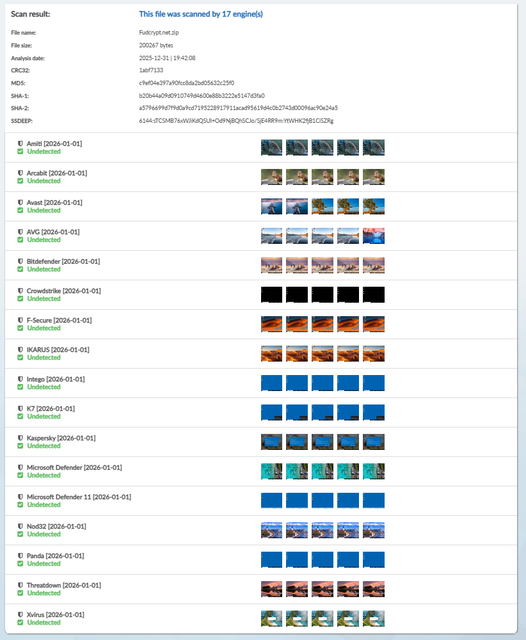Click the analysis date '2025-12-31 | 19:42:08'
526x640 pixels.
point(167,58)
